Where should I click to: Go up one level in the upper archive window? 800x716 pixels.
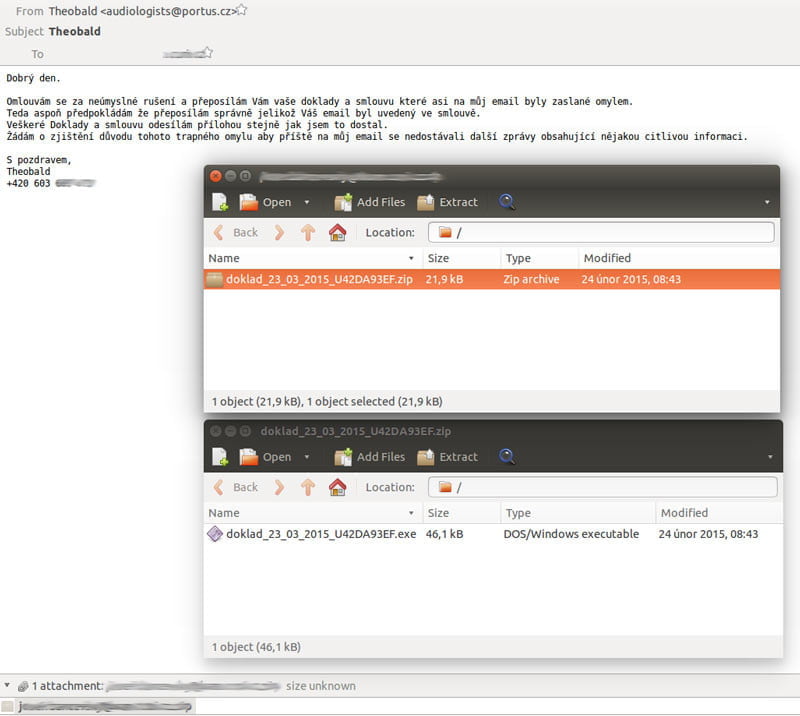click(308, 232)
